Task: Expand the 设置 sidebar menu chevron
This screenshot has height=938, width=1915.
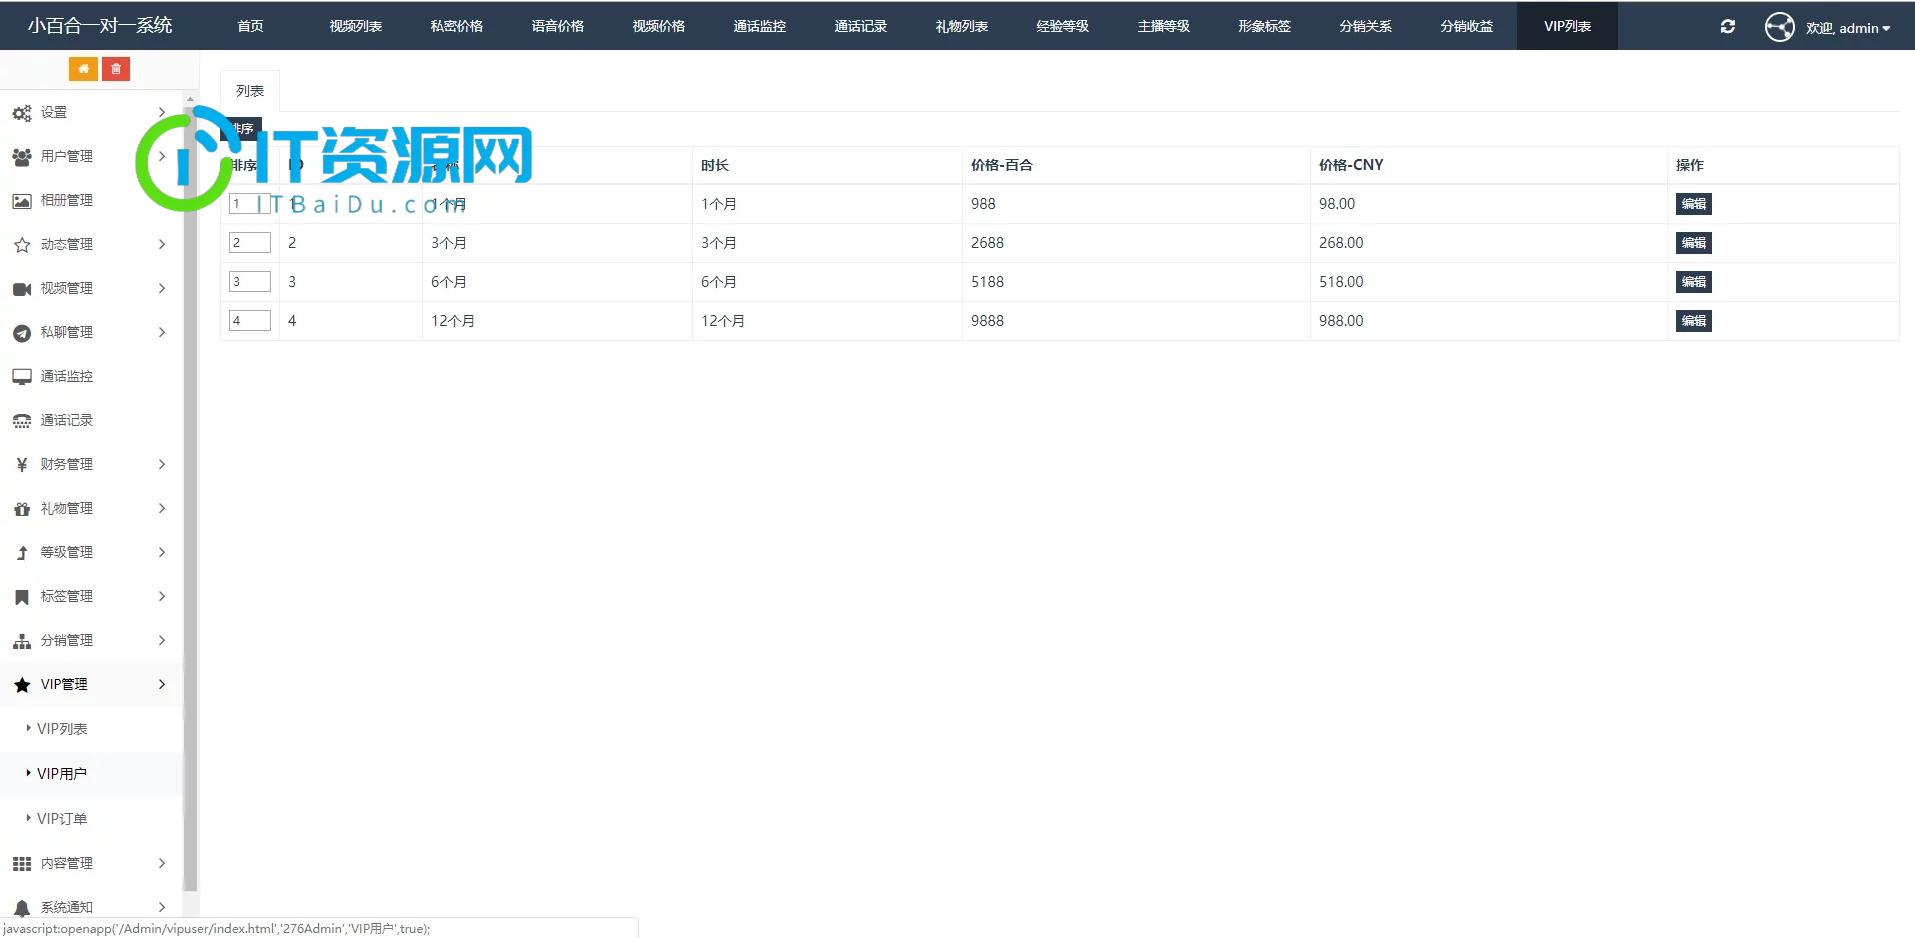Action: 162,112
